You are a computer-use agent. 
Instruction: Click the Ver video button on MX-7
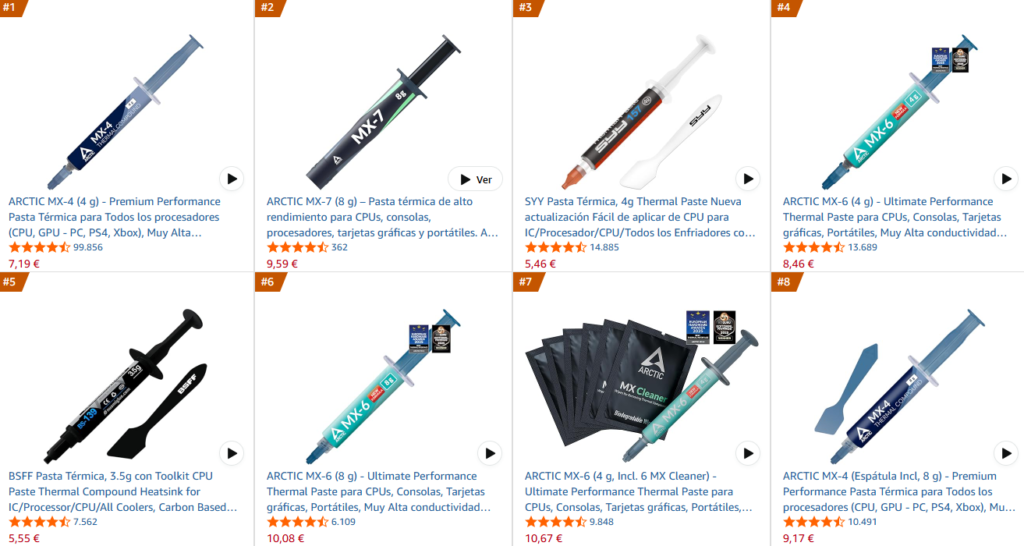click(475, 179)
